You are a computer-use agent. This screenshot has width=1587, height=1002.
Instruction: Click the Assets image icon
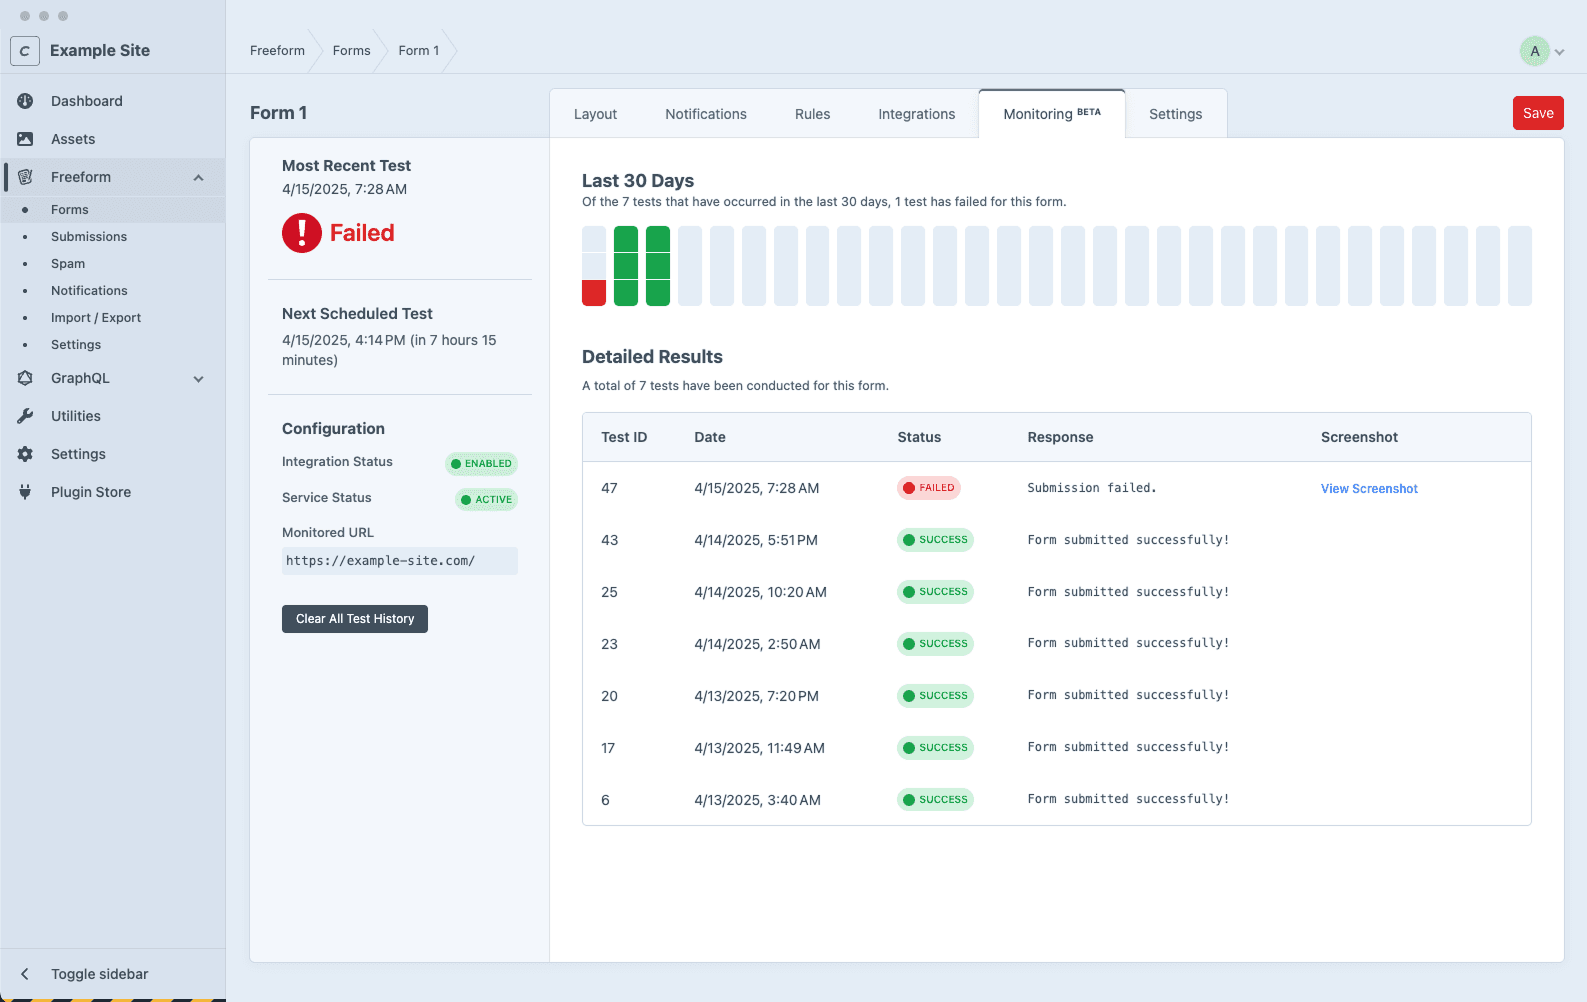[x=25, y=139]
